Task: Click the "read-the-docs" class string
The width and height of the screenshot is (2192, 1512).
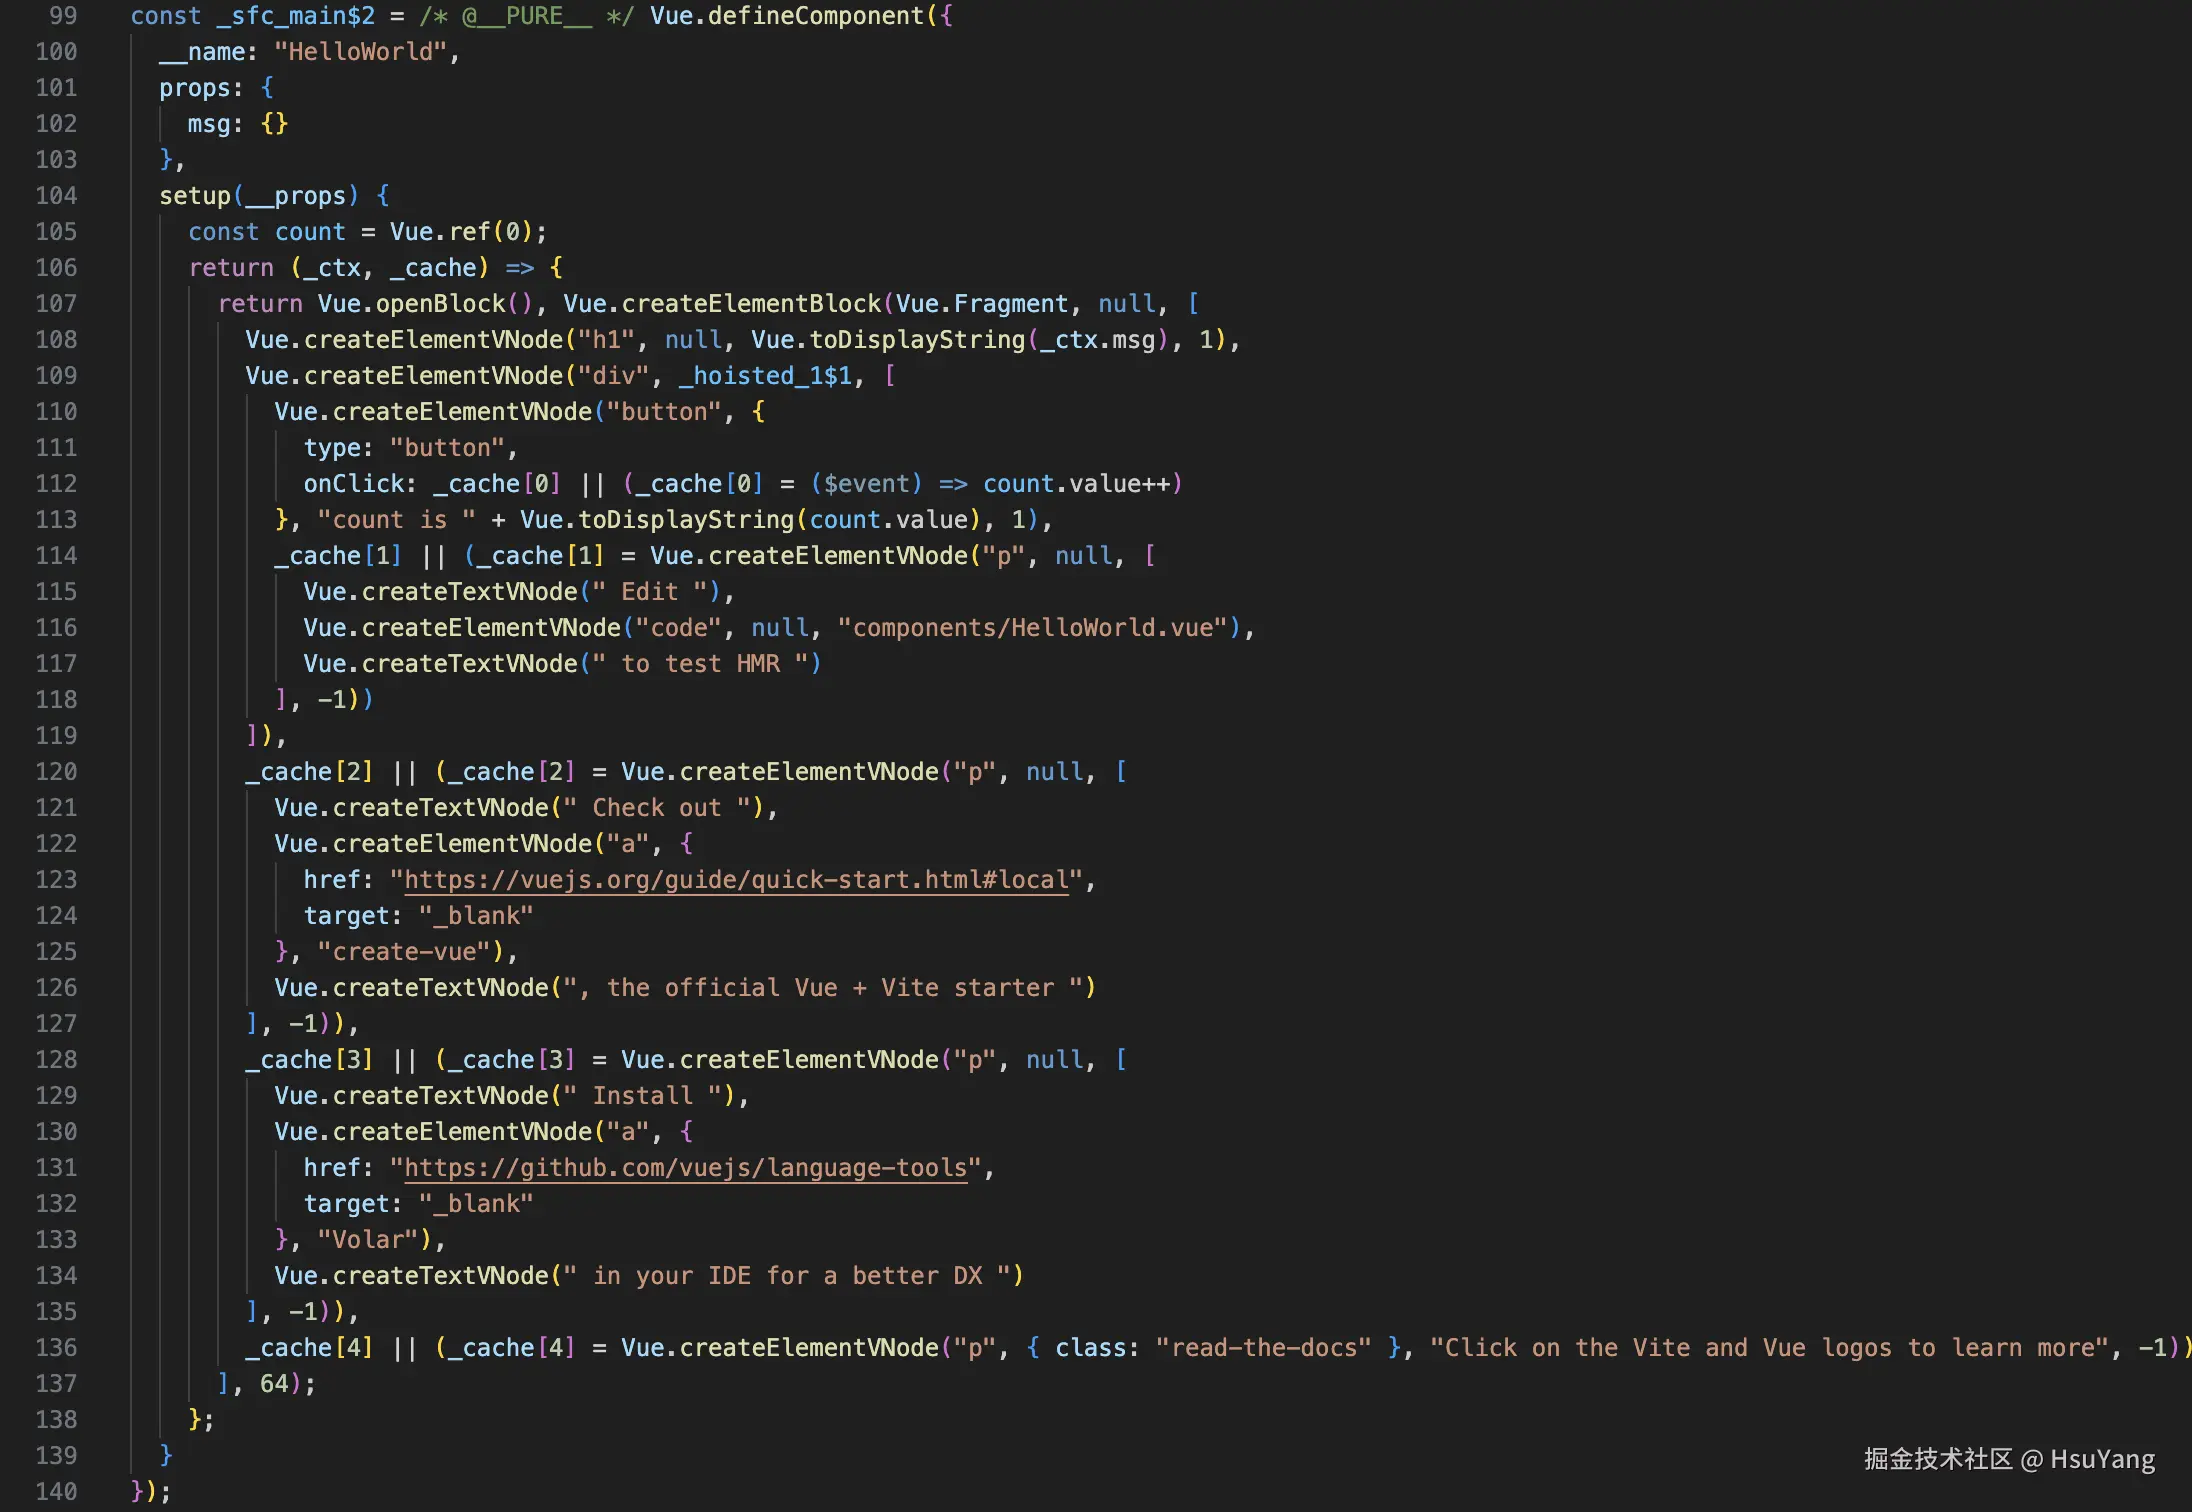Action: pos(1263,1348)
